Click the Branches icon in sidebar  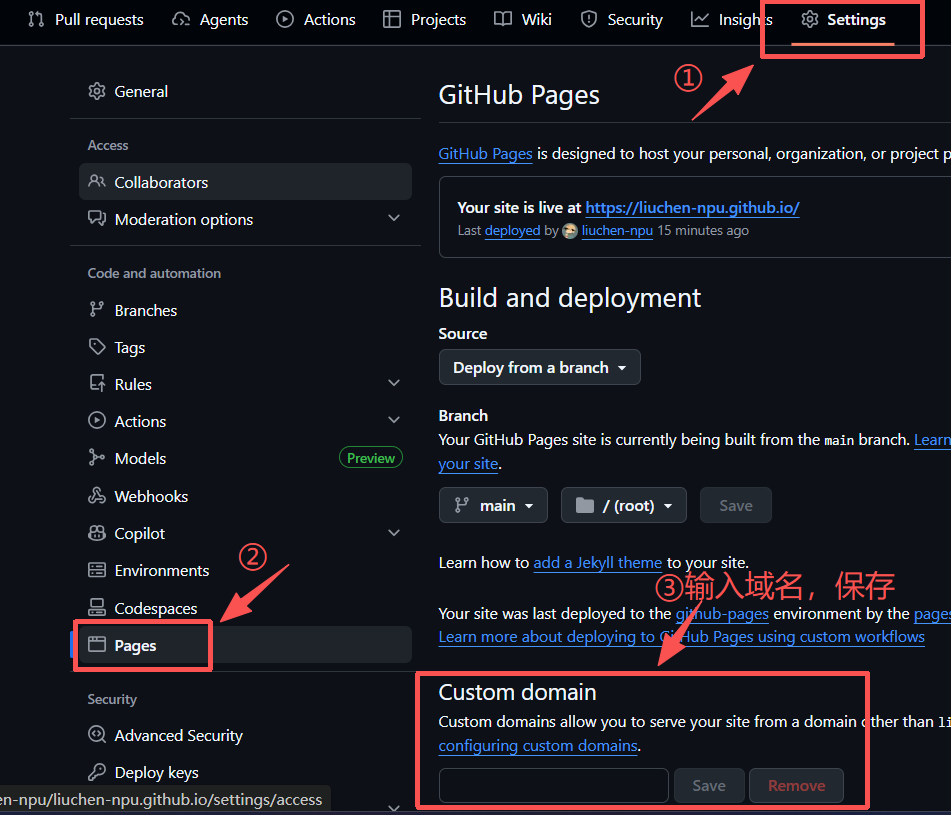(97, 310)
